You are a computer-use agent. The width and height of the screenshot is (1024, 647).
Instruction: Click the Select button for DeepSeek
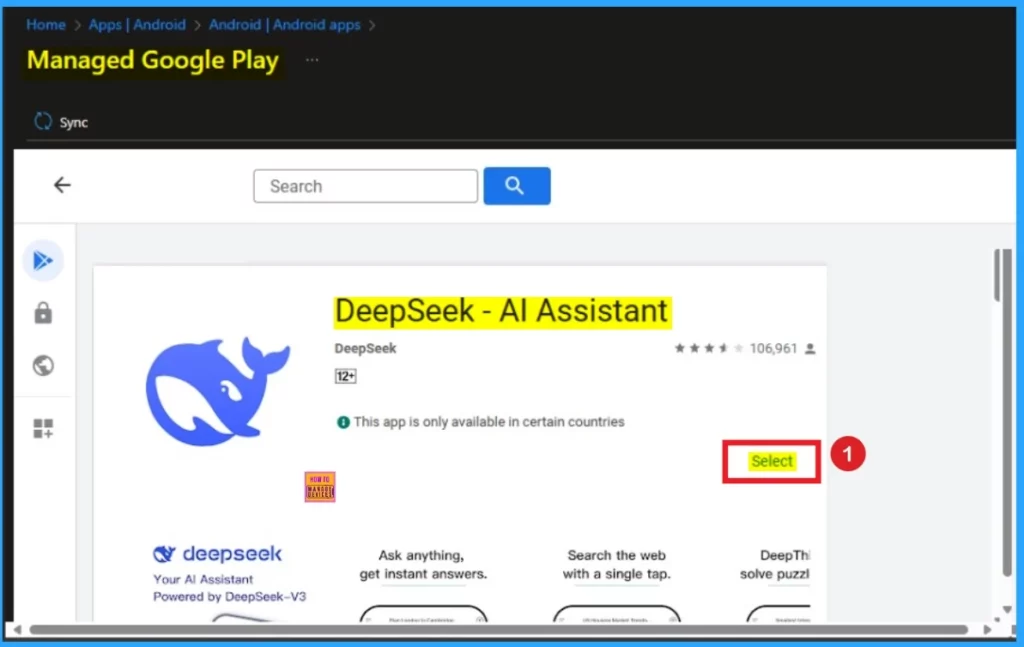[771, 462]
